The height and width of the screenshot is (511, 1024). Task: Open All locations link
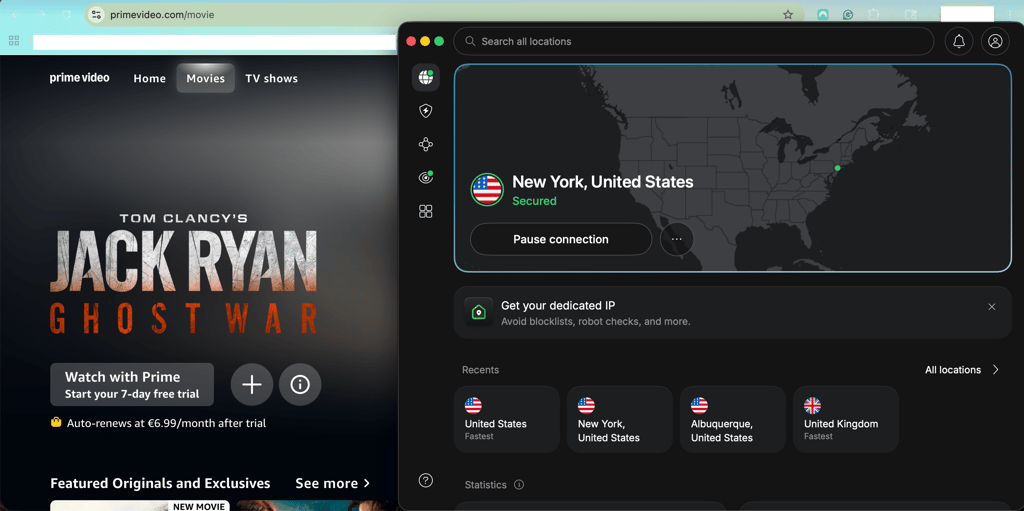point(953,370)
